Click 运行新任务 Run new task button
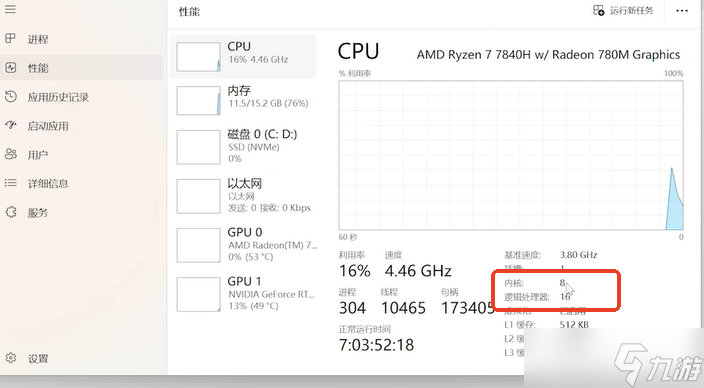 [x=624, y=10]
